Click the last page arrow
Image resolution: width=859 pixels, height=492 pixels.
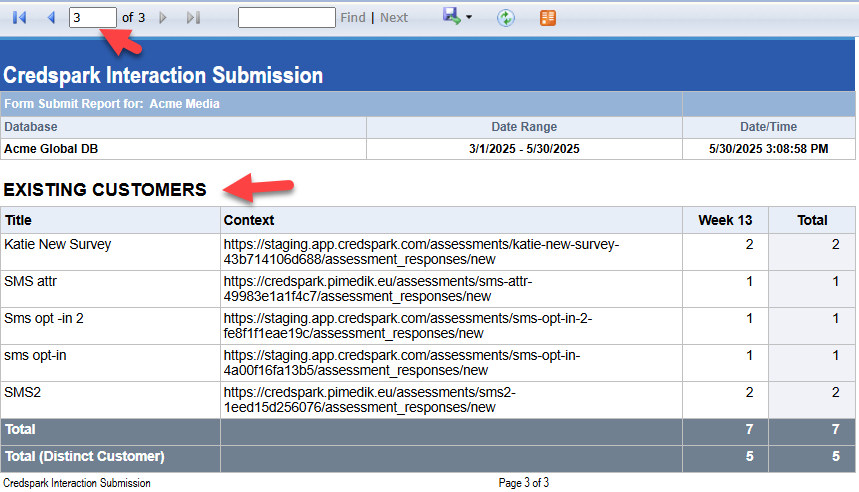pos(193,18)
